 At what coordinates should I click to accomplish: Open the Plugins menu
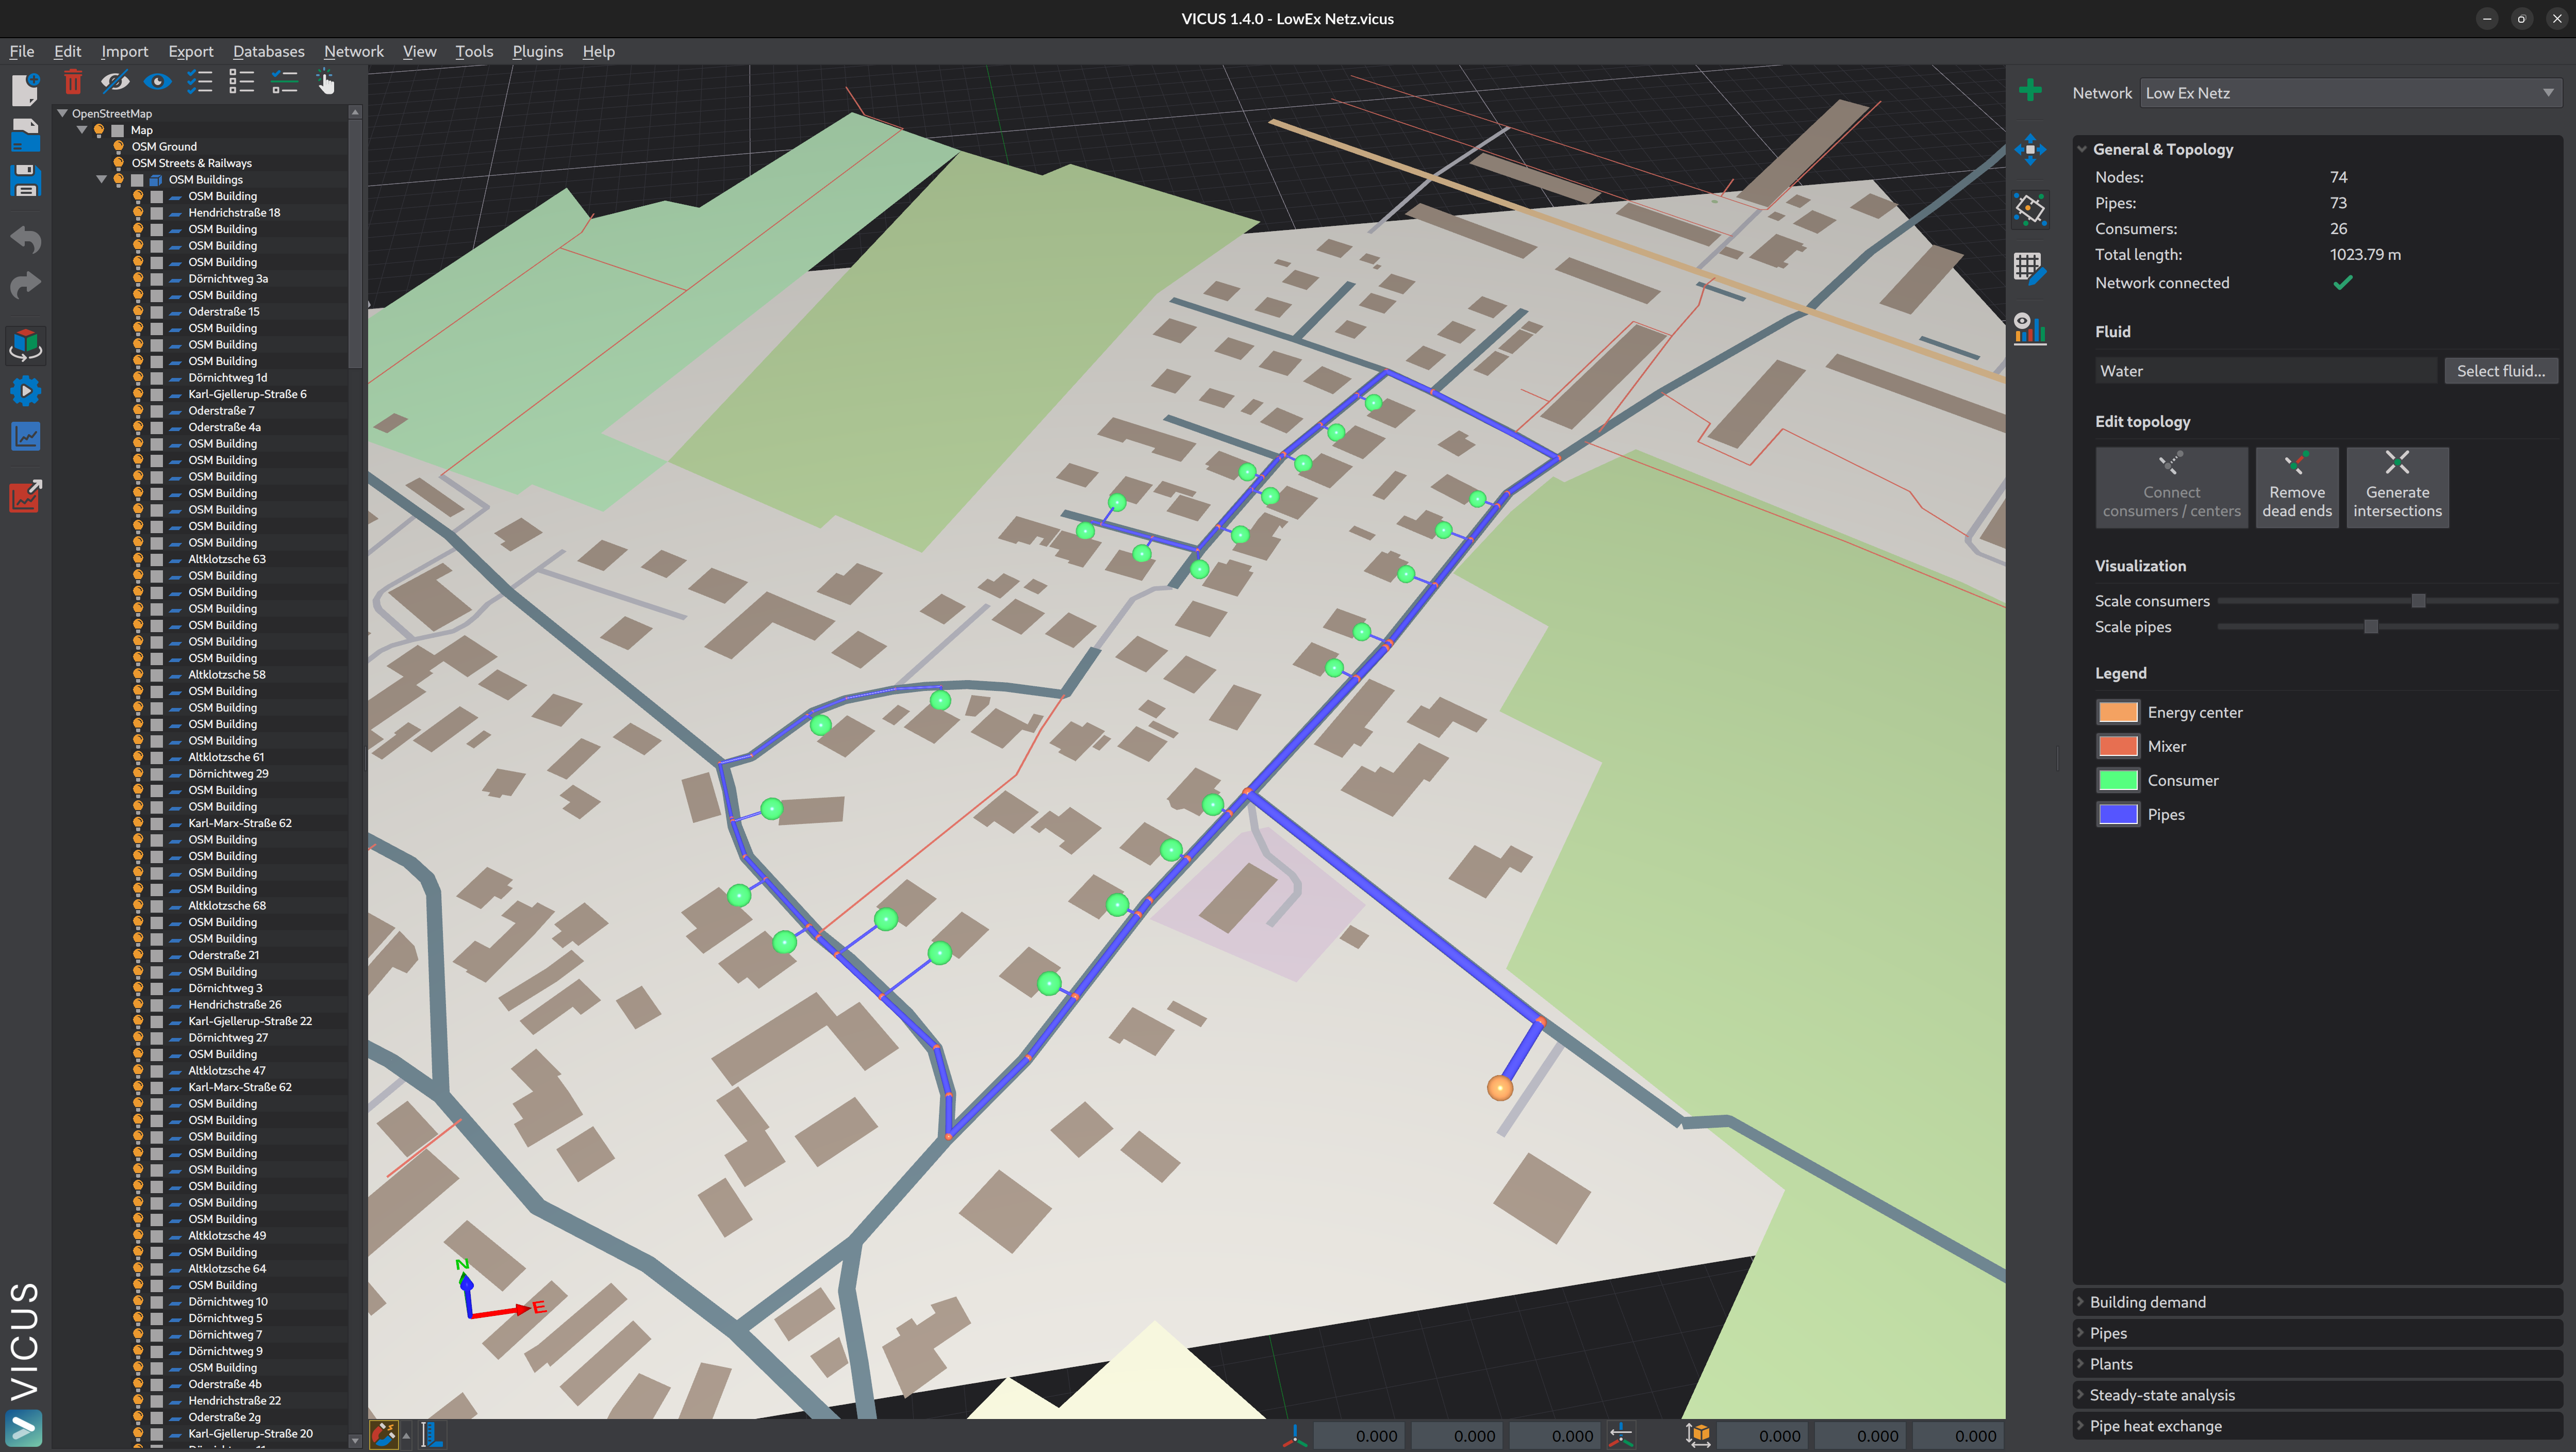(x=537, y=51)
